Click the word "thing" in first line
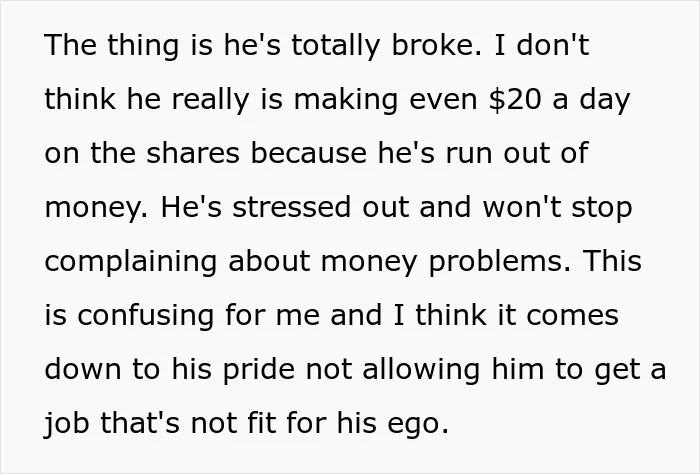 tap(143, 45)
